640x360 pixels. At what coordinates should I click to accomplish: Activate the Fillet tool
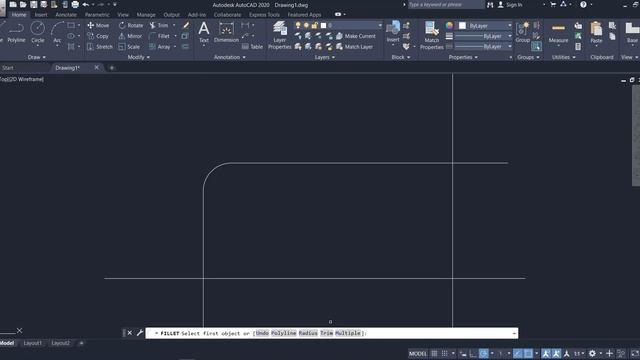coord(160,36)
